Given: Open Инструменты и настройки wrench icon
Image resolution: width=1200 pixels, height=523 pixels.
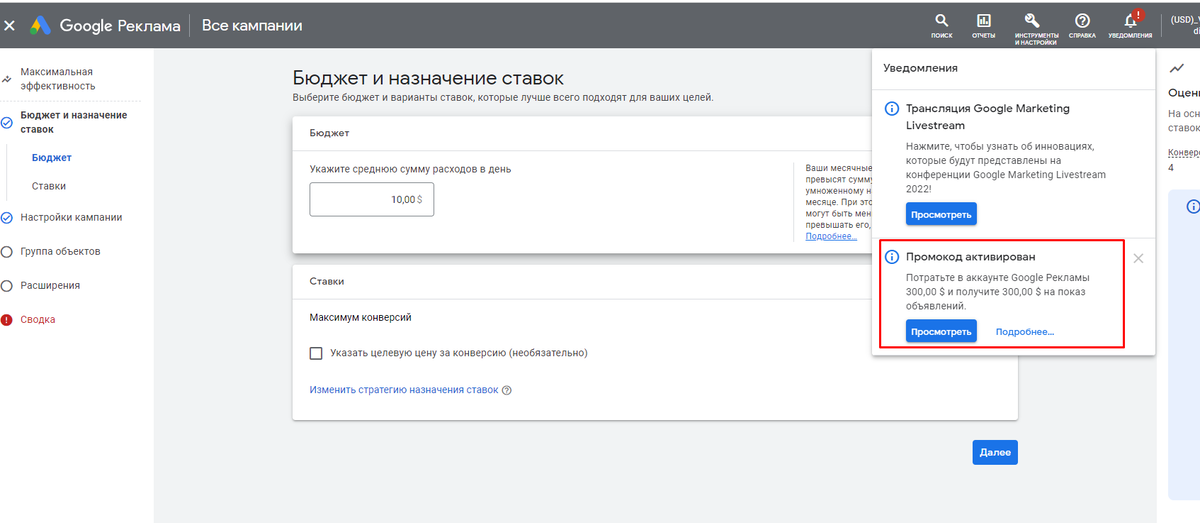Looking at the screenshot, I should (1036, 28).
